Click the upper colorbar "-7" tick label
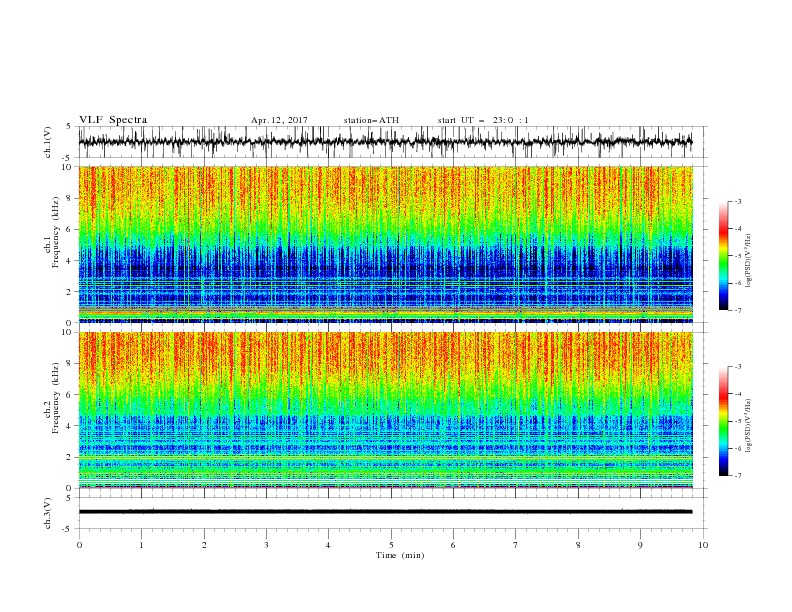The image size is (792, 612). [x=738, y=310]
